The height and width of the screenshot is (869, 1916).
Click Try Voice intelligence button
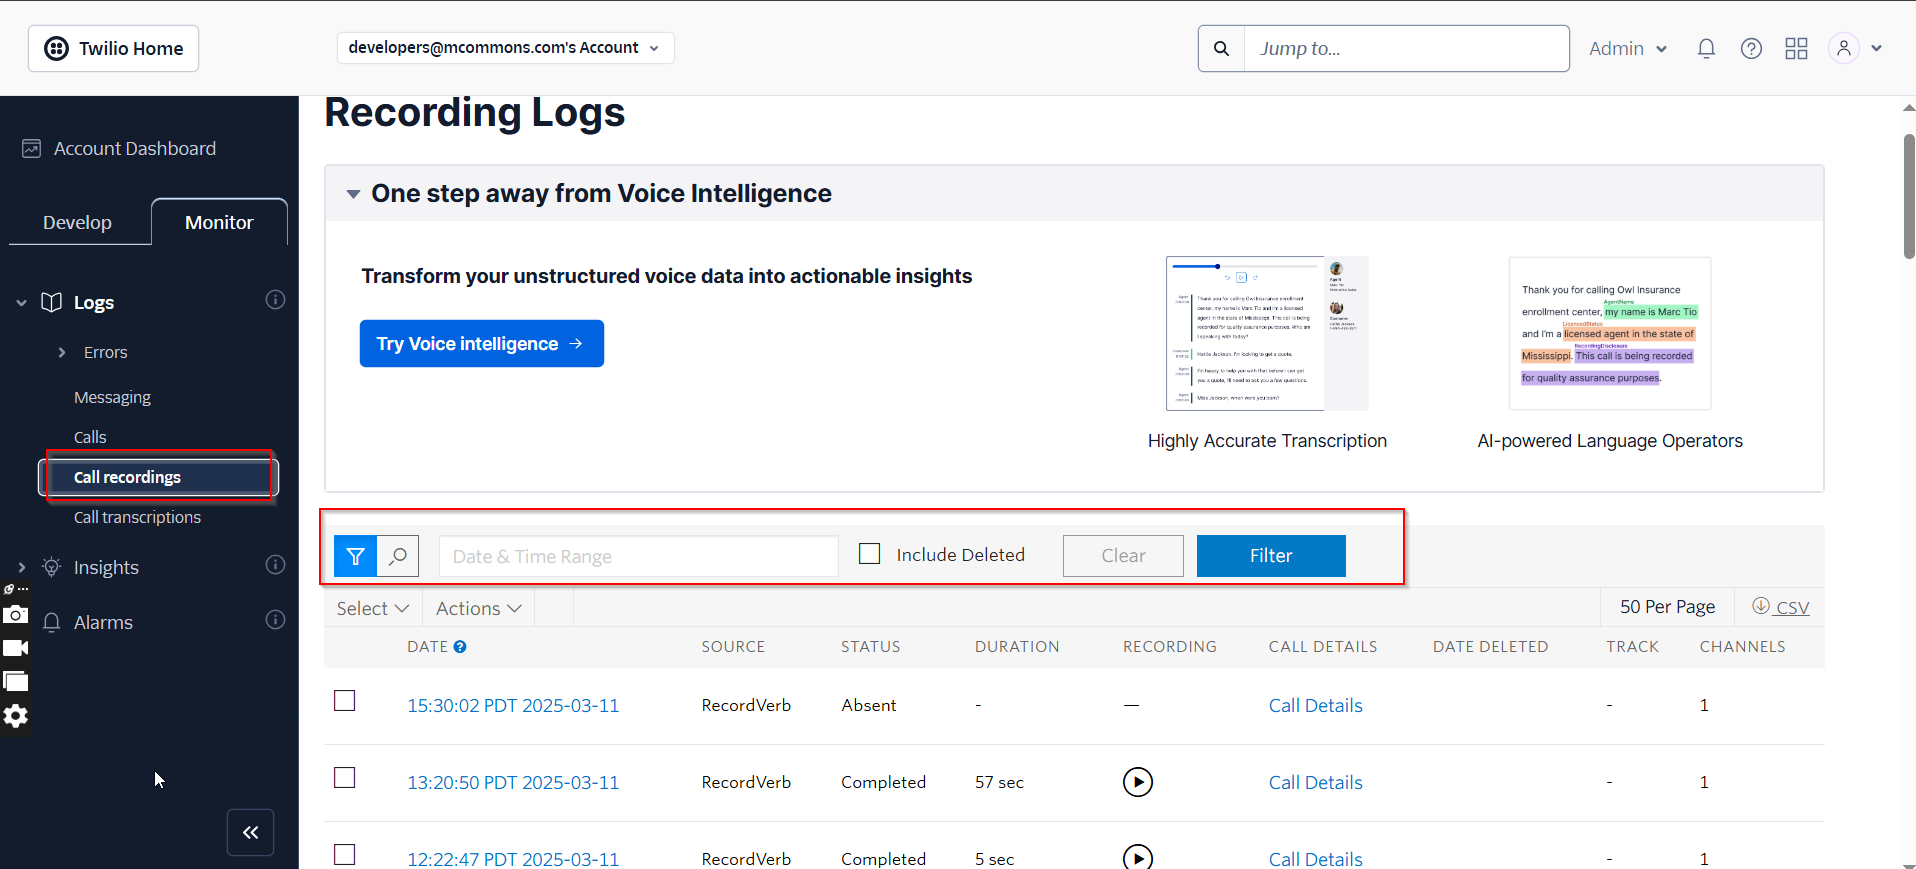[x=481, y=344]
